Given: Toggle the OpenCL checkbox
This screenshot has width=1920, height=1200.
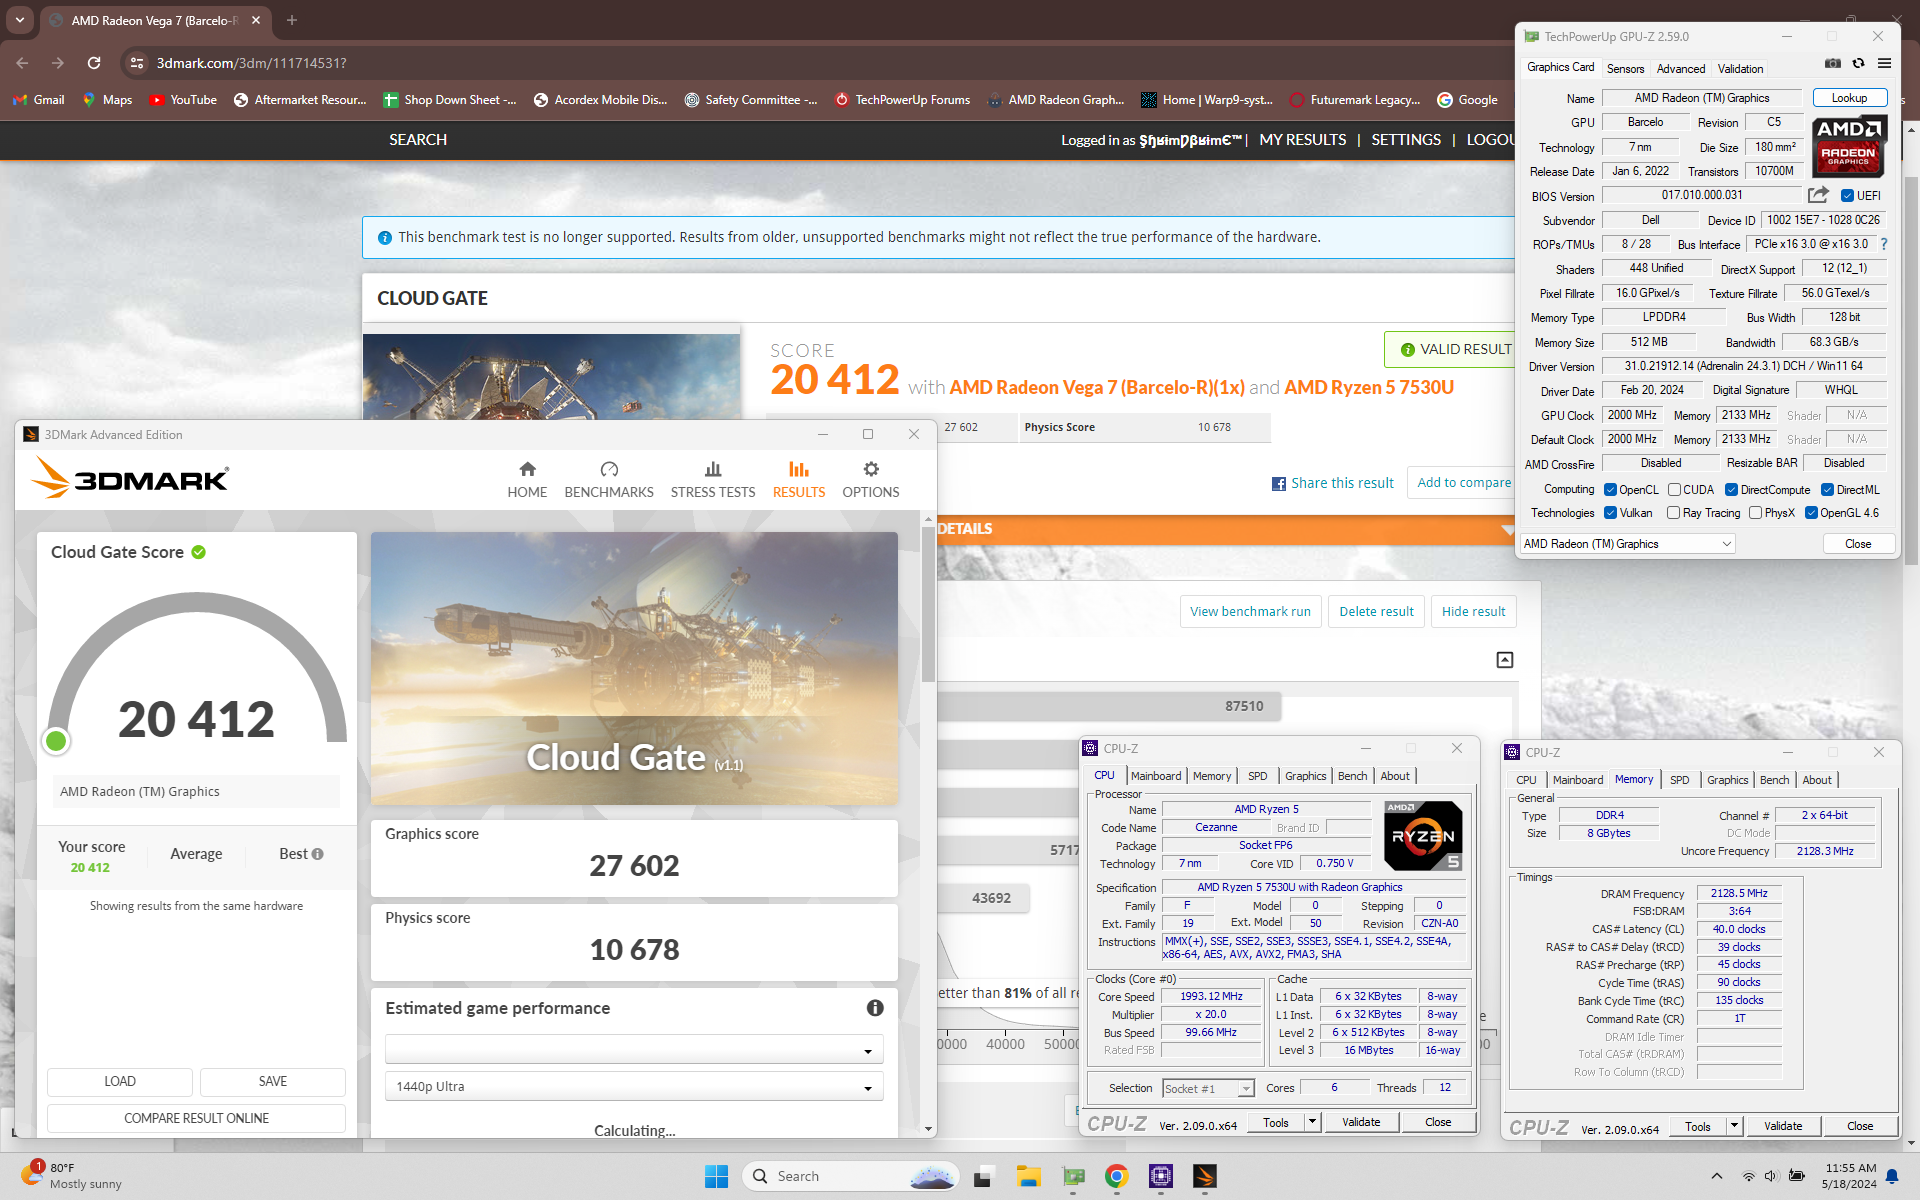Looking at the screenshot, I should [x=1610, y=490].
